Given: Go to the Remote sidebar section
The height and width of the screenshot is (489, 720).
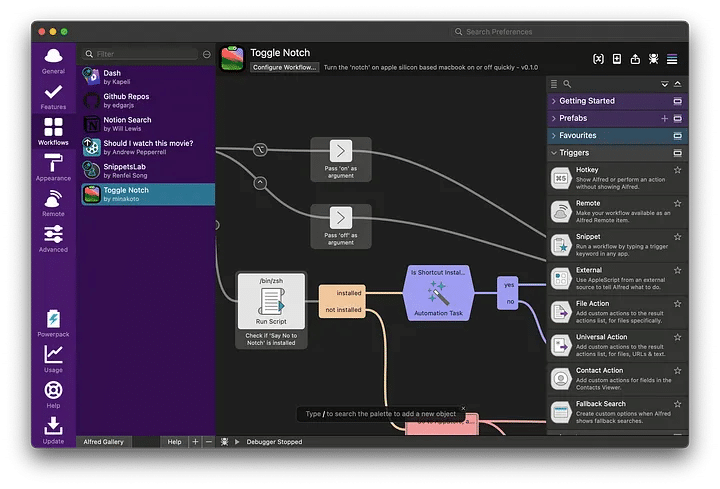Looking at the screenshot, I should (53, 203).
